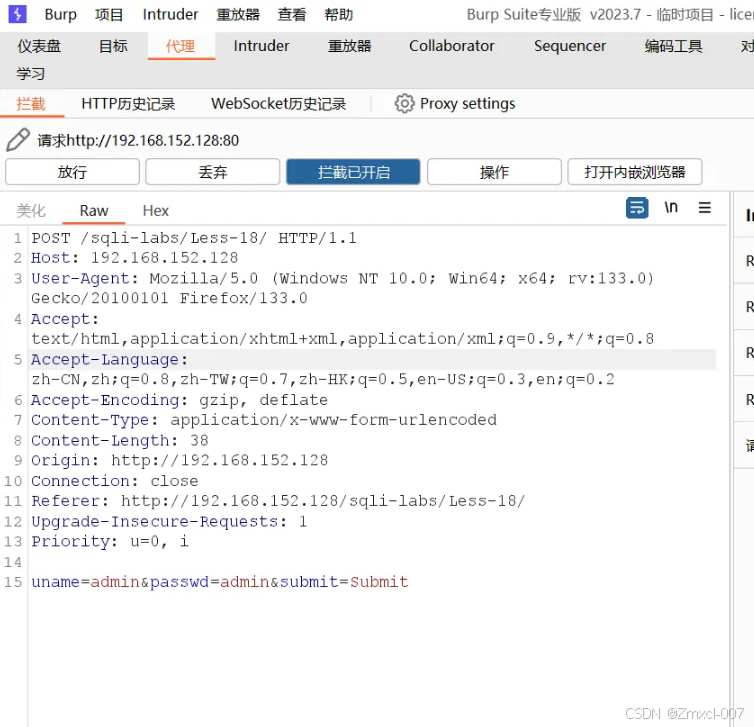Click the Referer header line
Image resolution: width=754 pixels, height=727 pixels.
[x=278, y=501]
